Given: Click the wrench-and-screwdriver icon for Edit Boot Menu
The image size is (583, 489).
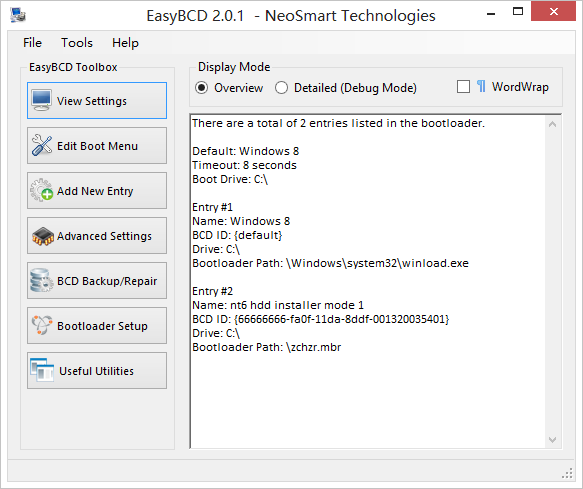Looking at the screenshot, I should click(x=42, y=145).
